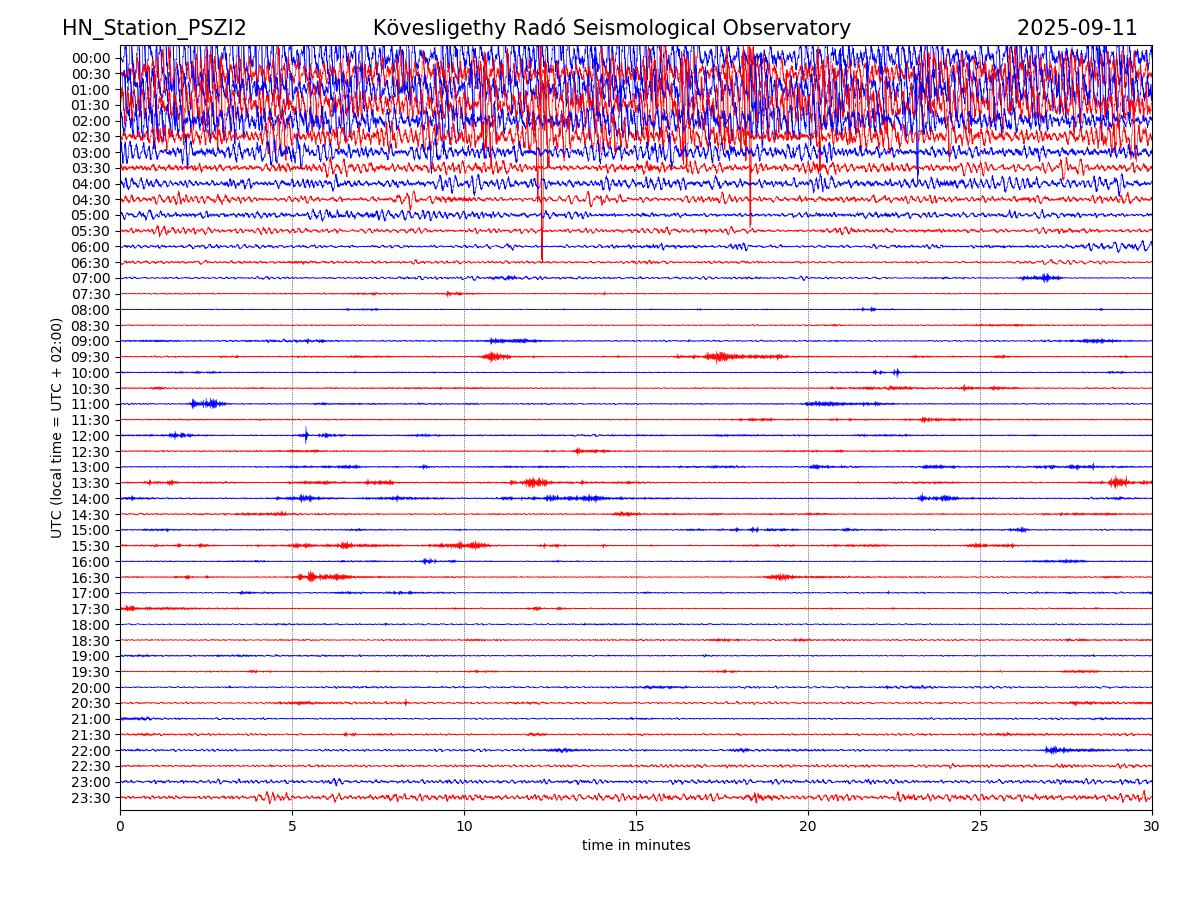Click the x-axis tick label 5
Viewport: 1200px width, 900px height.
pos(292,827)
